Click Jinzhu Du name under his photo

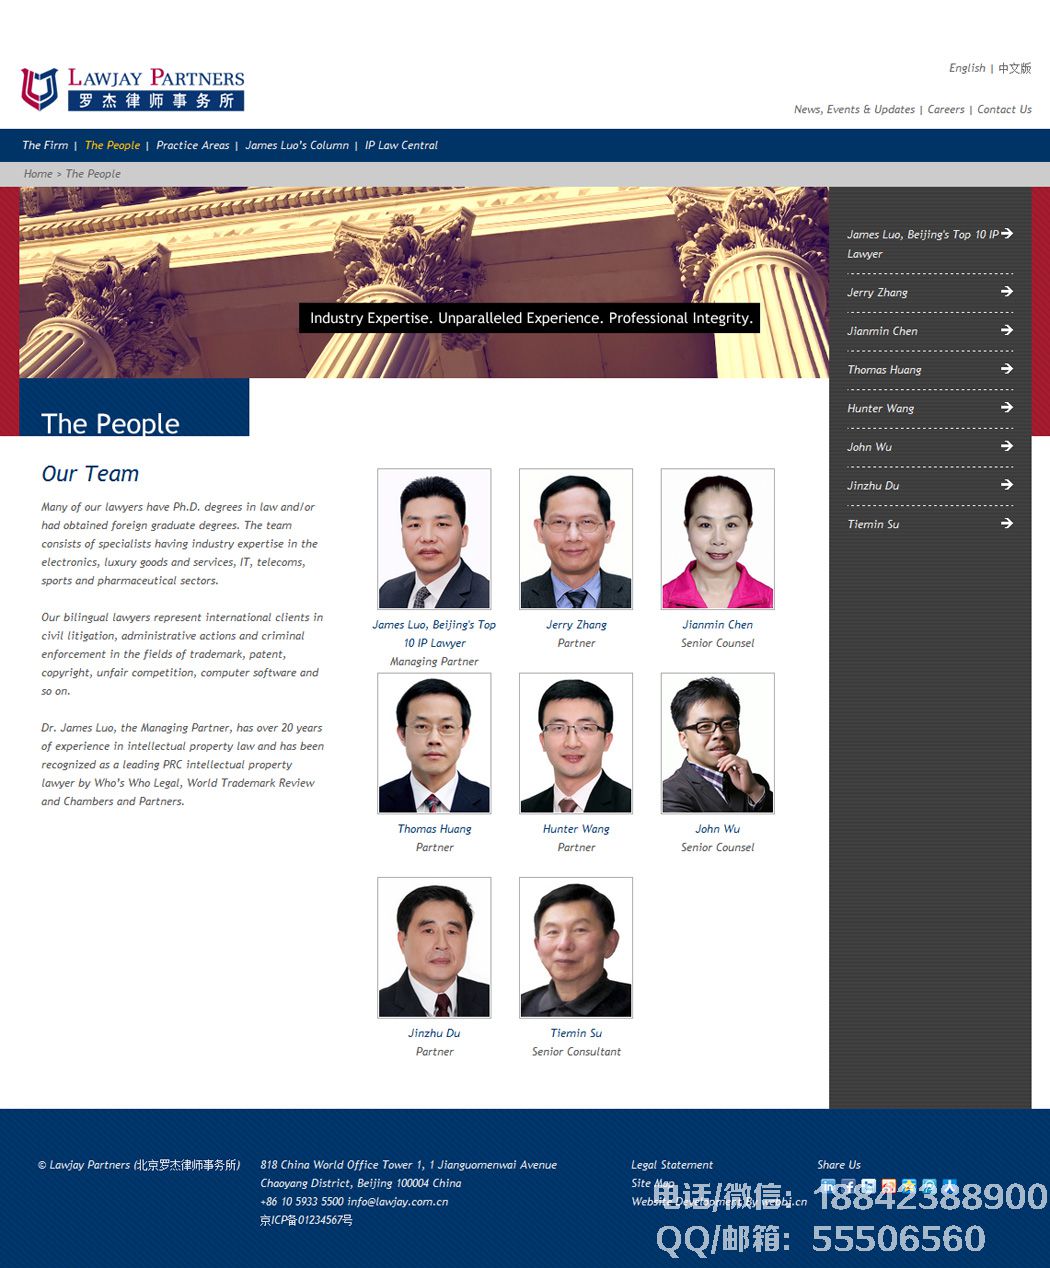click(x=434, y=1033)
